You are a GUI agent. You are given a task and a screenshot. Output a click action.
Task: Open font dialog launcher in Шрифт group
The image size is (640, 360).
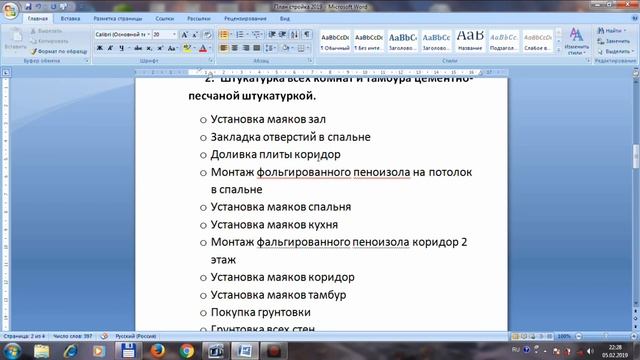tap(211, 60)
